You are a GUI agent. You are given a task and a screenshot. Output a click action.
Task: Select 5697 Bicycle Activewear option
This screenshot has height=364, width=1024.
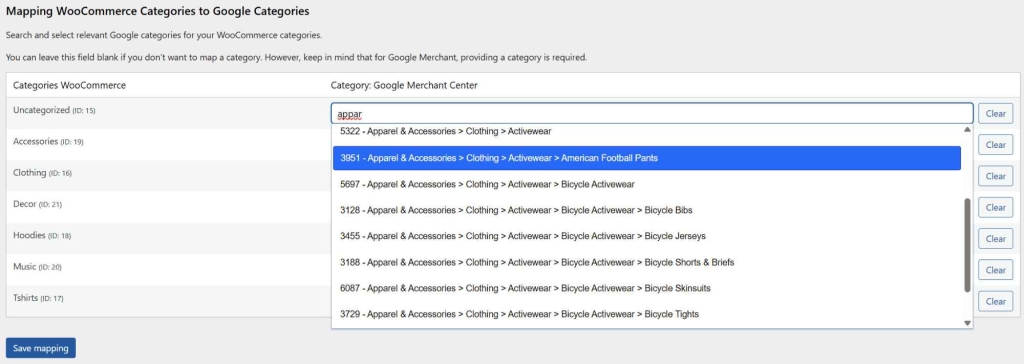tap(647, 184)
